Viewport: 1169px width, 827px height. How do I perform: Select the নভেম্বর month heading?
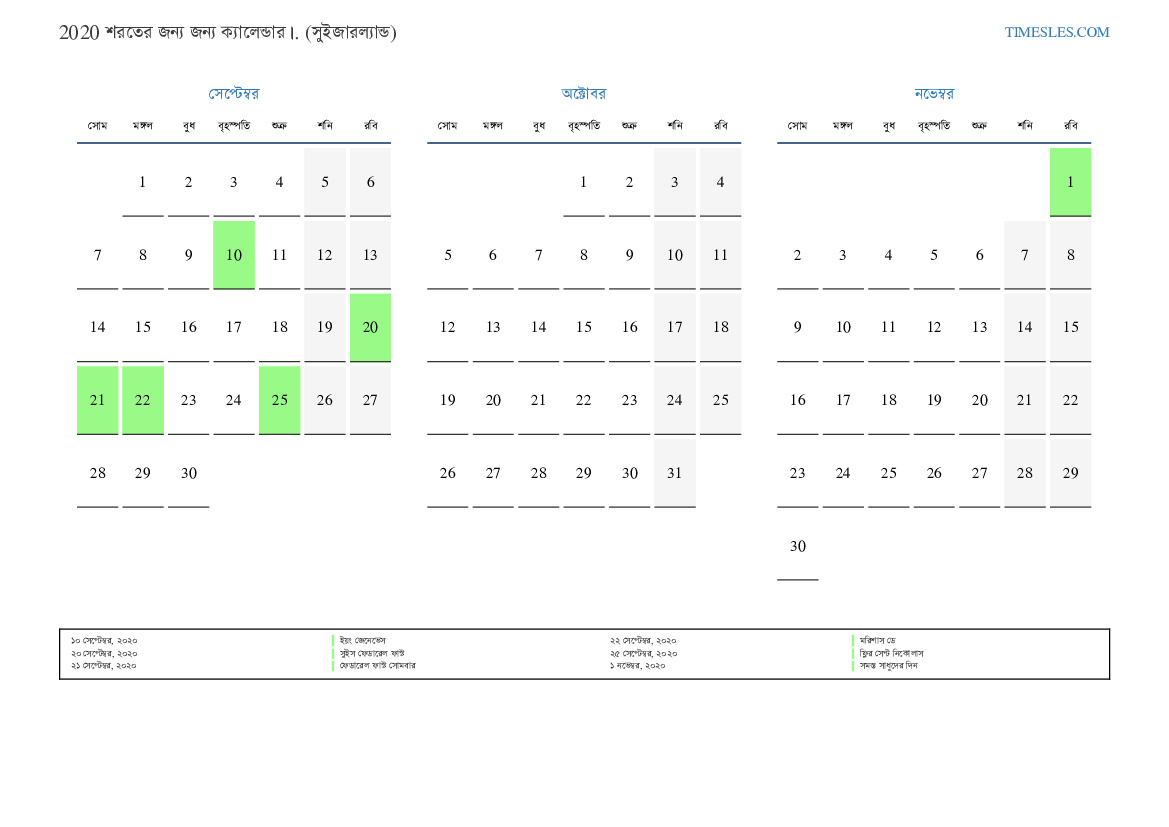pos(934,94)
